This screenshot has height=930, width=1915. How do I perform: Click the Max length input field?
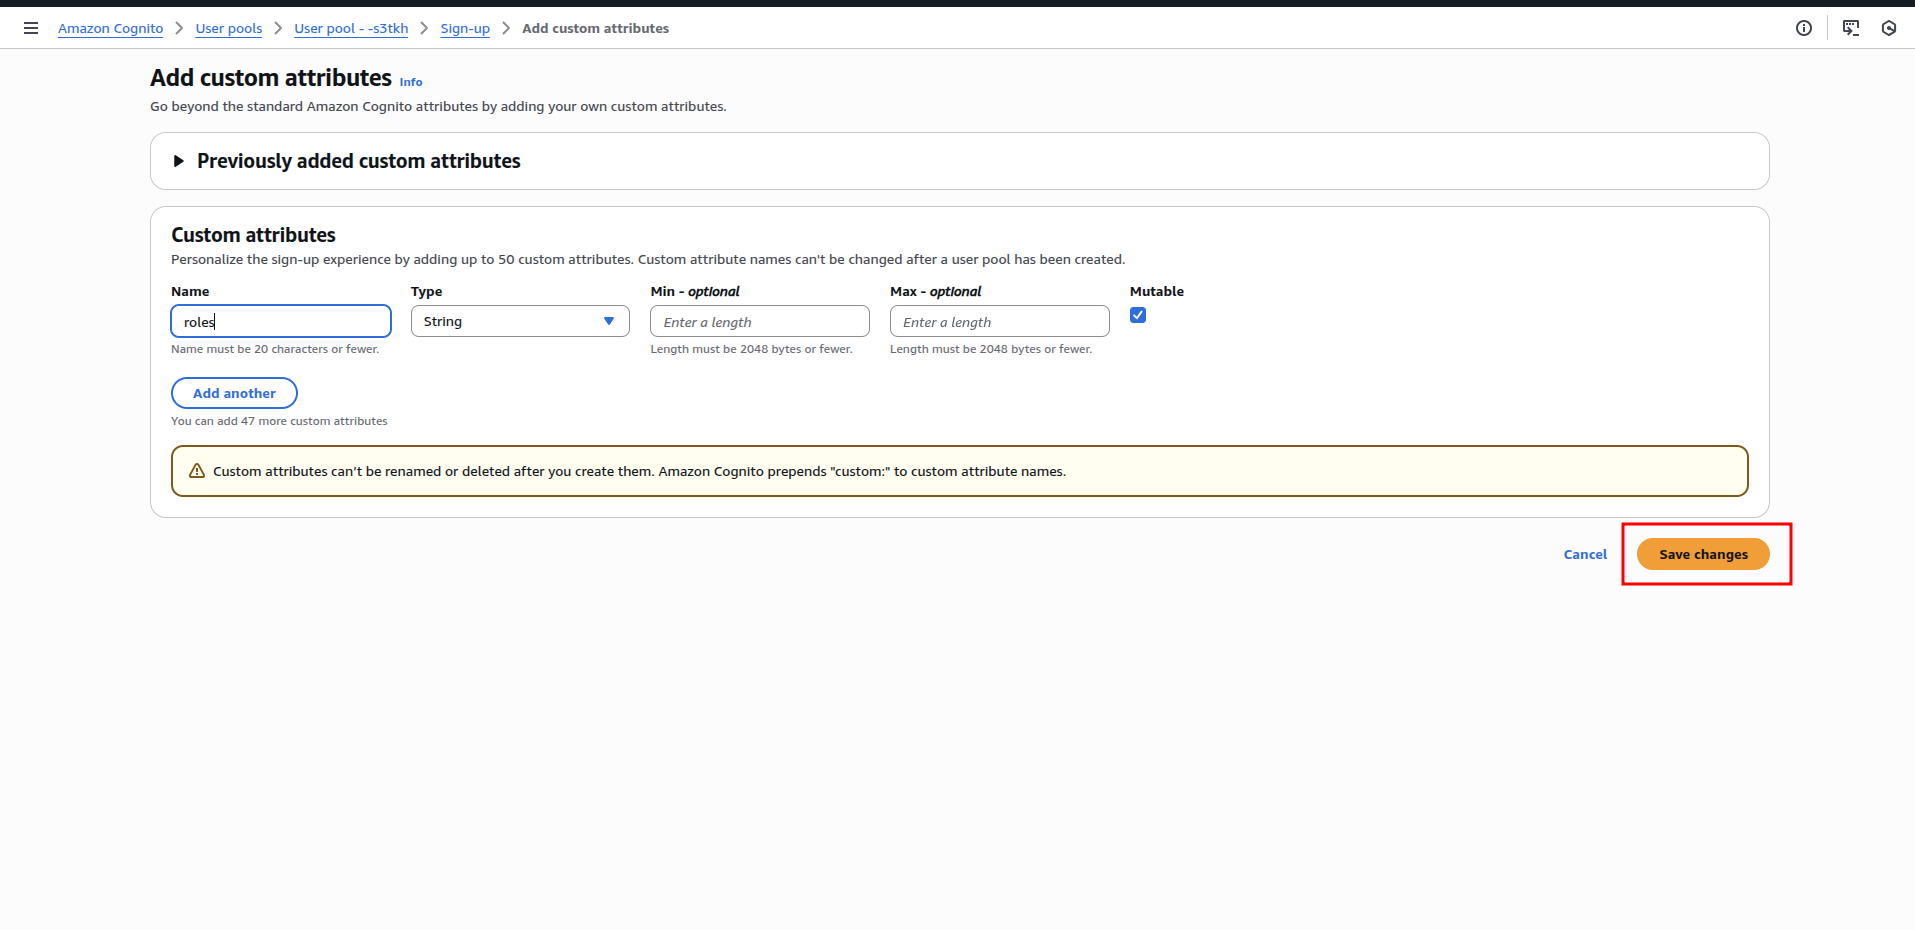1000,321
